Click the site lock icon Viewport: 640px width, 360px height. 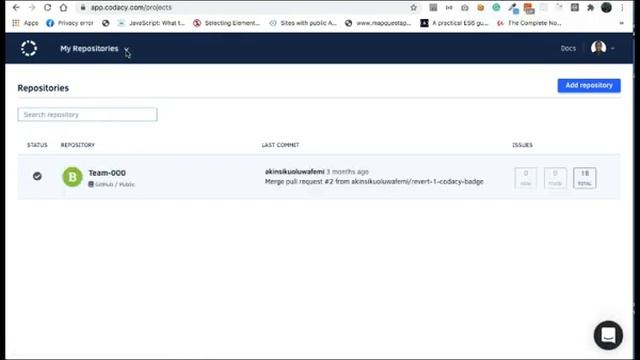(x=83, y=7)
